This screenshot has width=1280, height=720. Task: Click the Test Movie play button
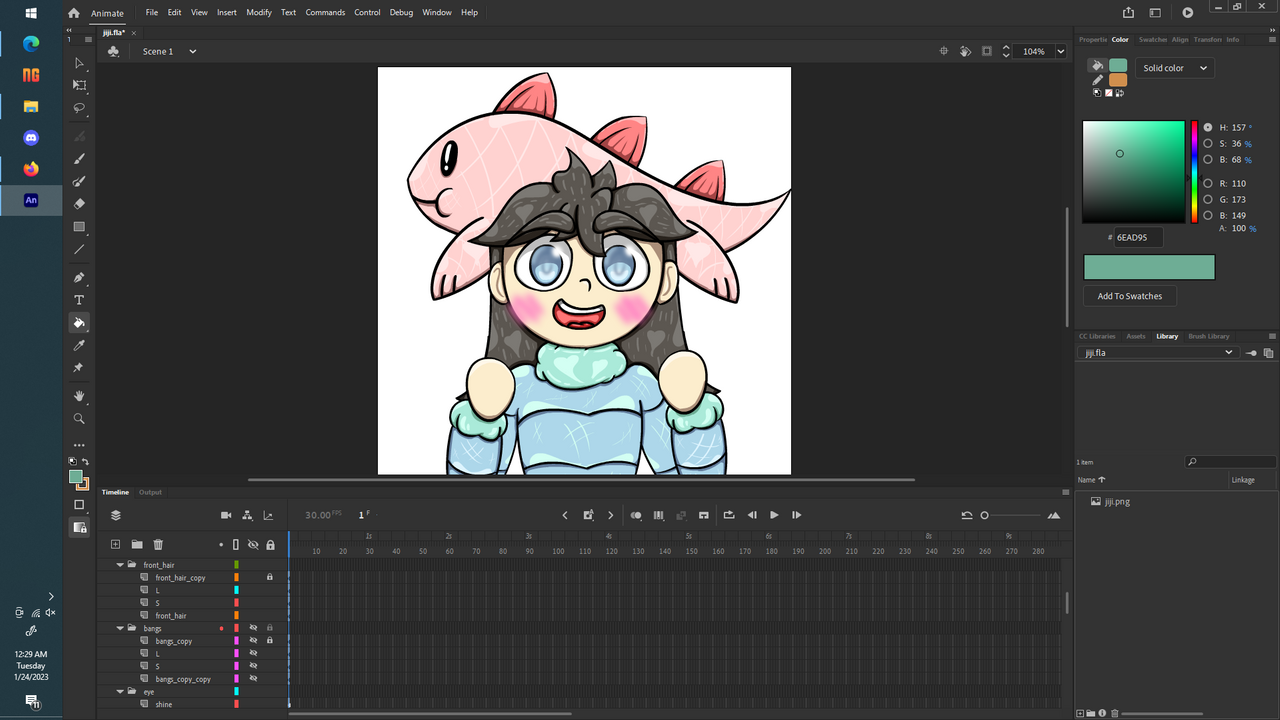[1187, 13]
